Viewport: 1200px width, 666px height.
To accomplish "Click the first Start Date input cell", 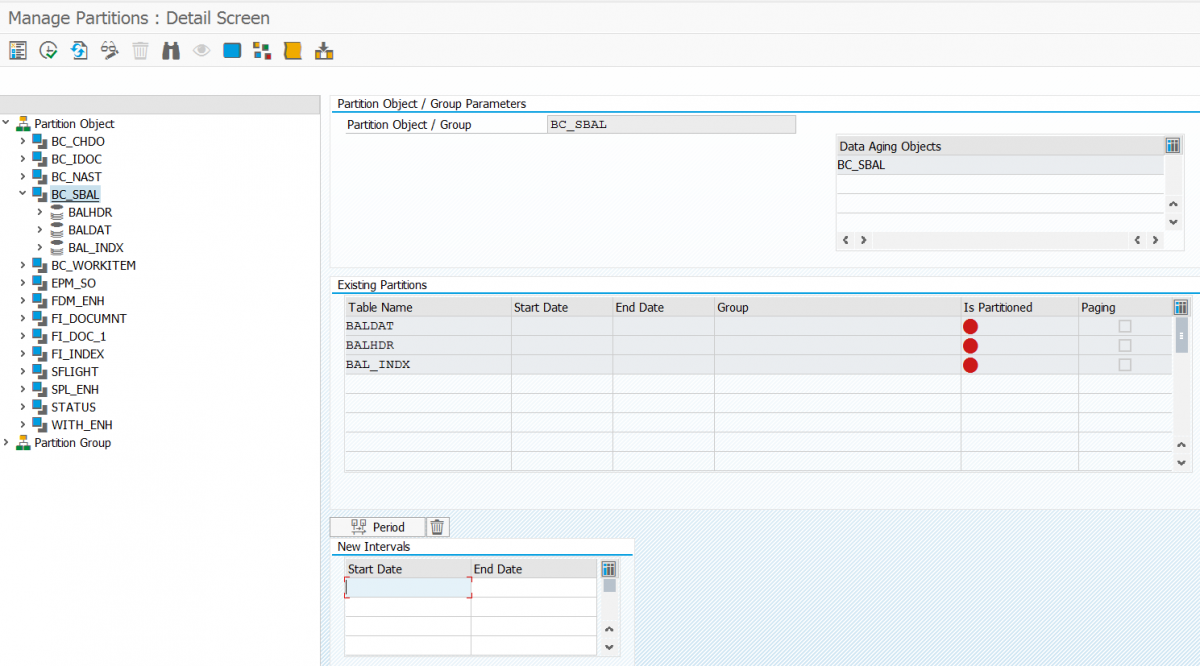I will tap(408, 588).
